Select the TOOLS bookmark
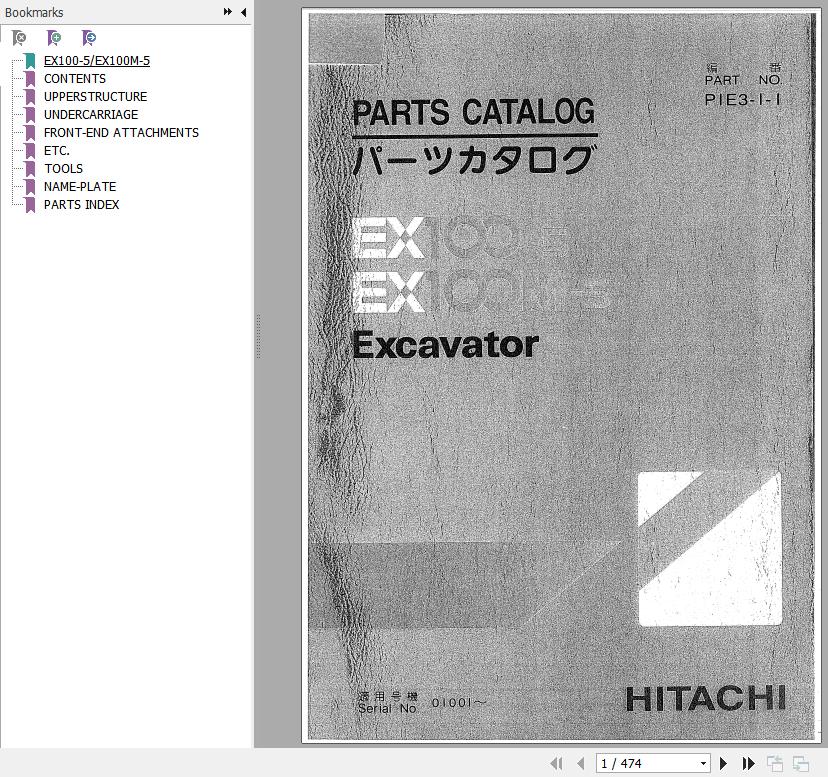Viewport: 828px width, 777px height. 63,168
